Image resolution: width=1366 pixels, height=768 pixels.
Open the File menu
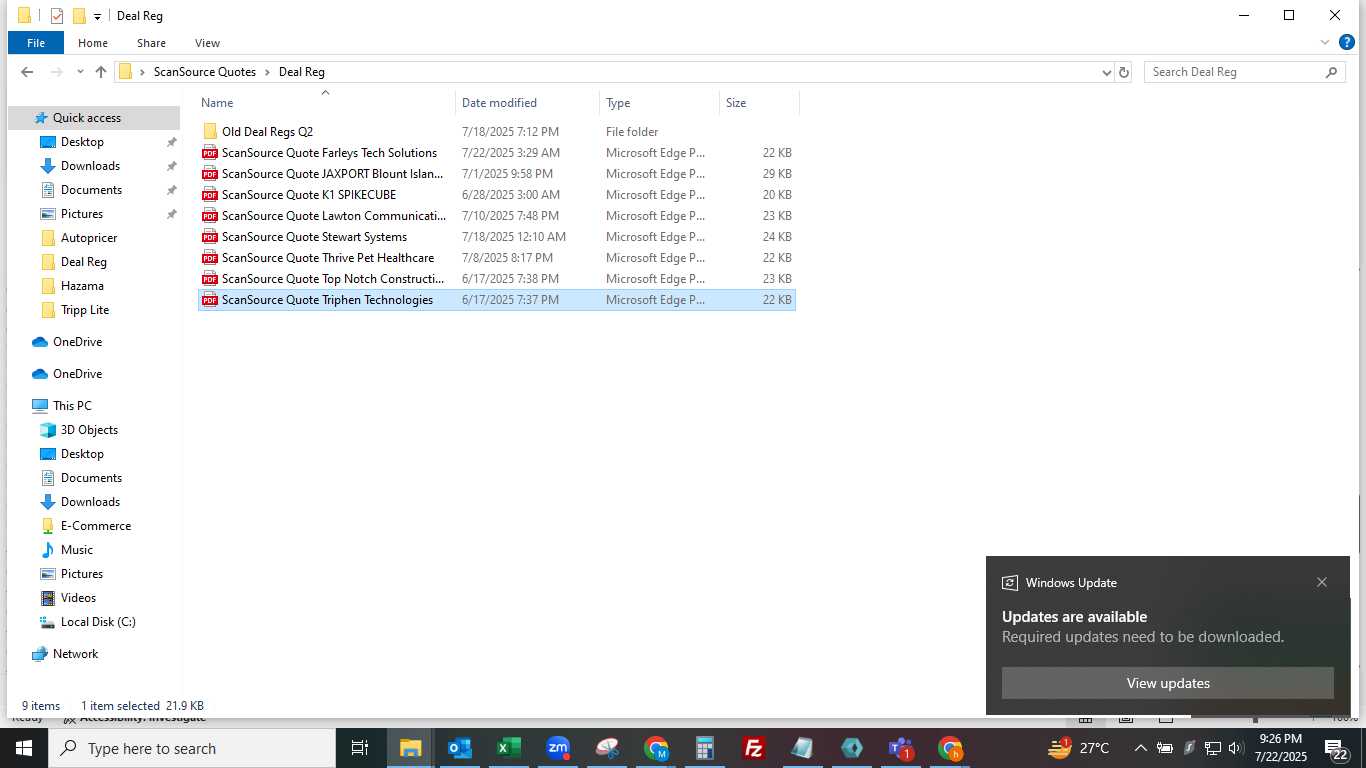pos(36,43)
